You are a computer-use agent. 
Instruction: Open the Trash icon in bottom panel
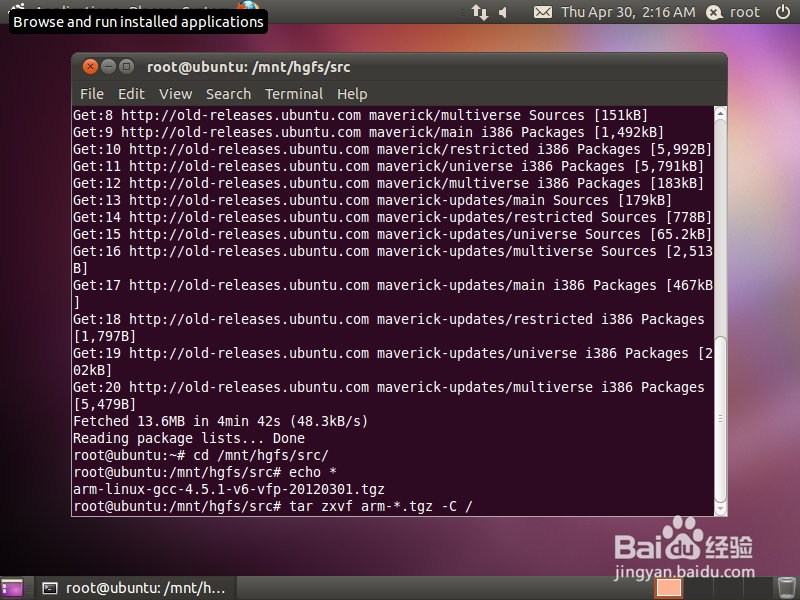tap(786, 588)
